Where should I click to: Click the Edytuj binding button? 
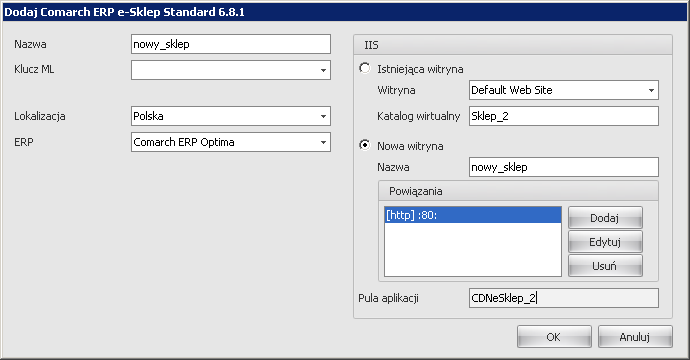(605, 242)
